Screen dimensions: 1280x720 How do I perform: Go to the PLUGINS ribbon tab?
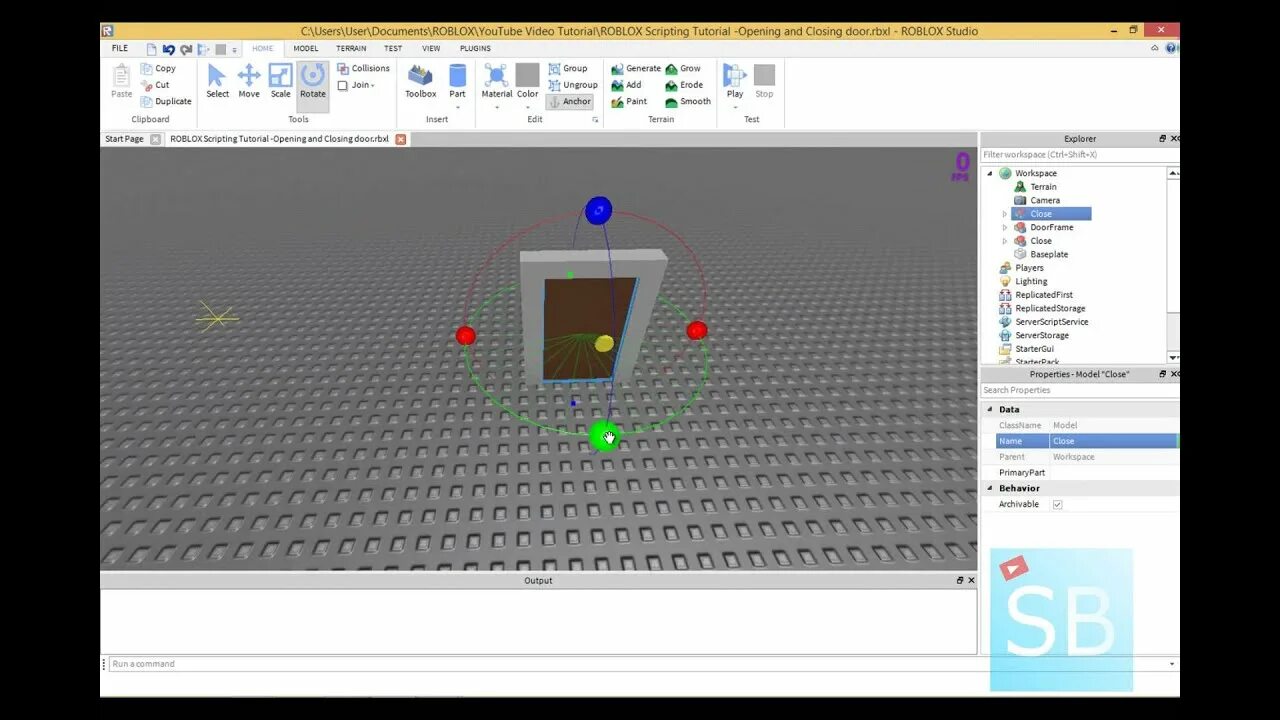click(475, 48)
